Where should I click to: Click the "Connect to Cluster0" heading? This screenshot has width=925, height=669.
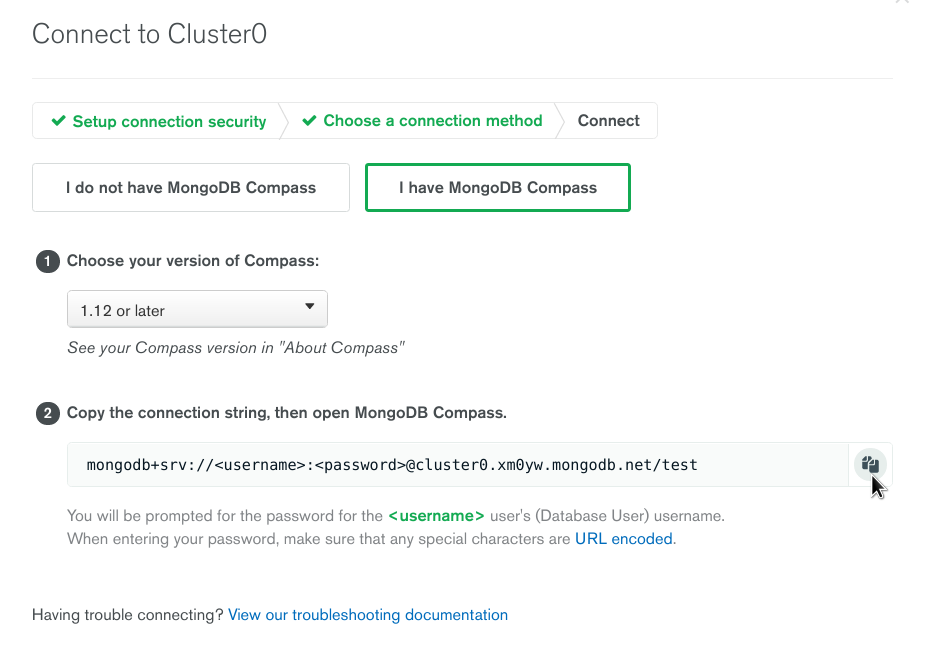[150, 35]
